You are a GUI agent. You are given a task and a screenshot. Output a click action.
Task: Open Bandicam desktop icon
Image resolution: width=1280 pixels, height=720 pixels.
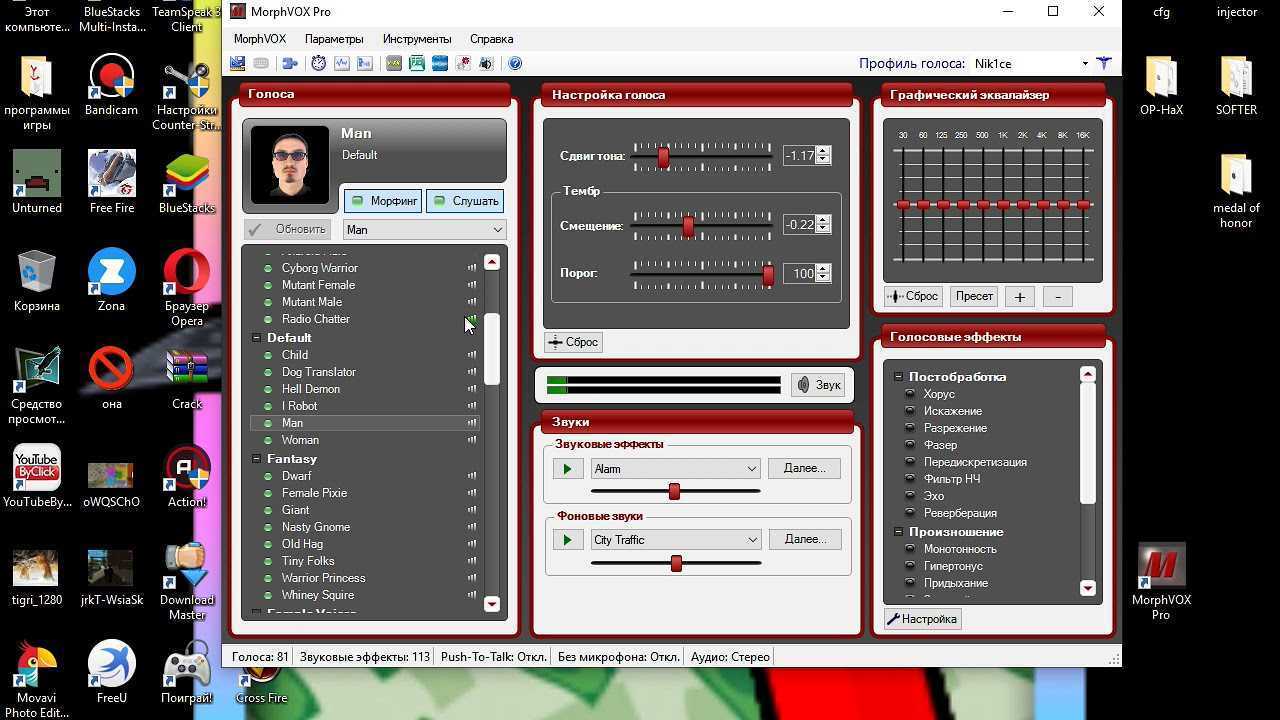click(x=111, y=86)
